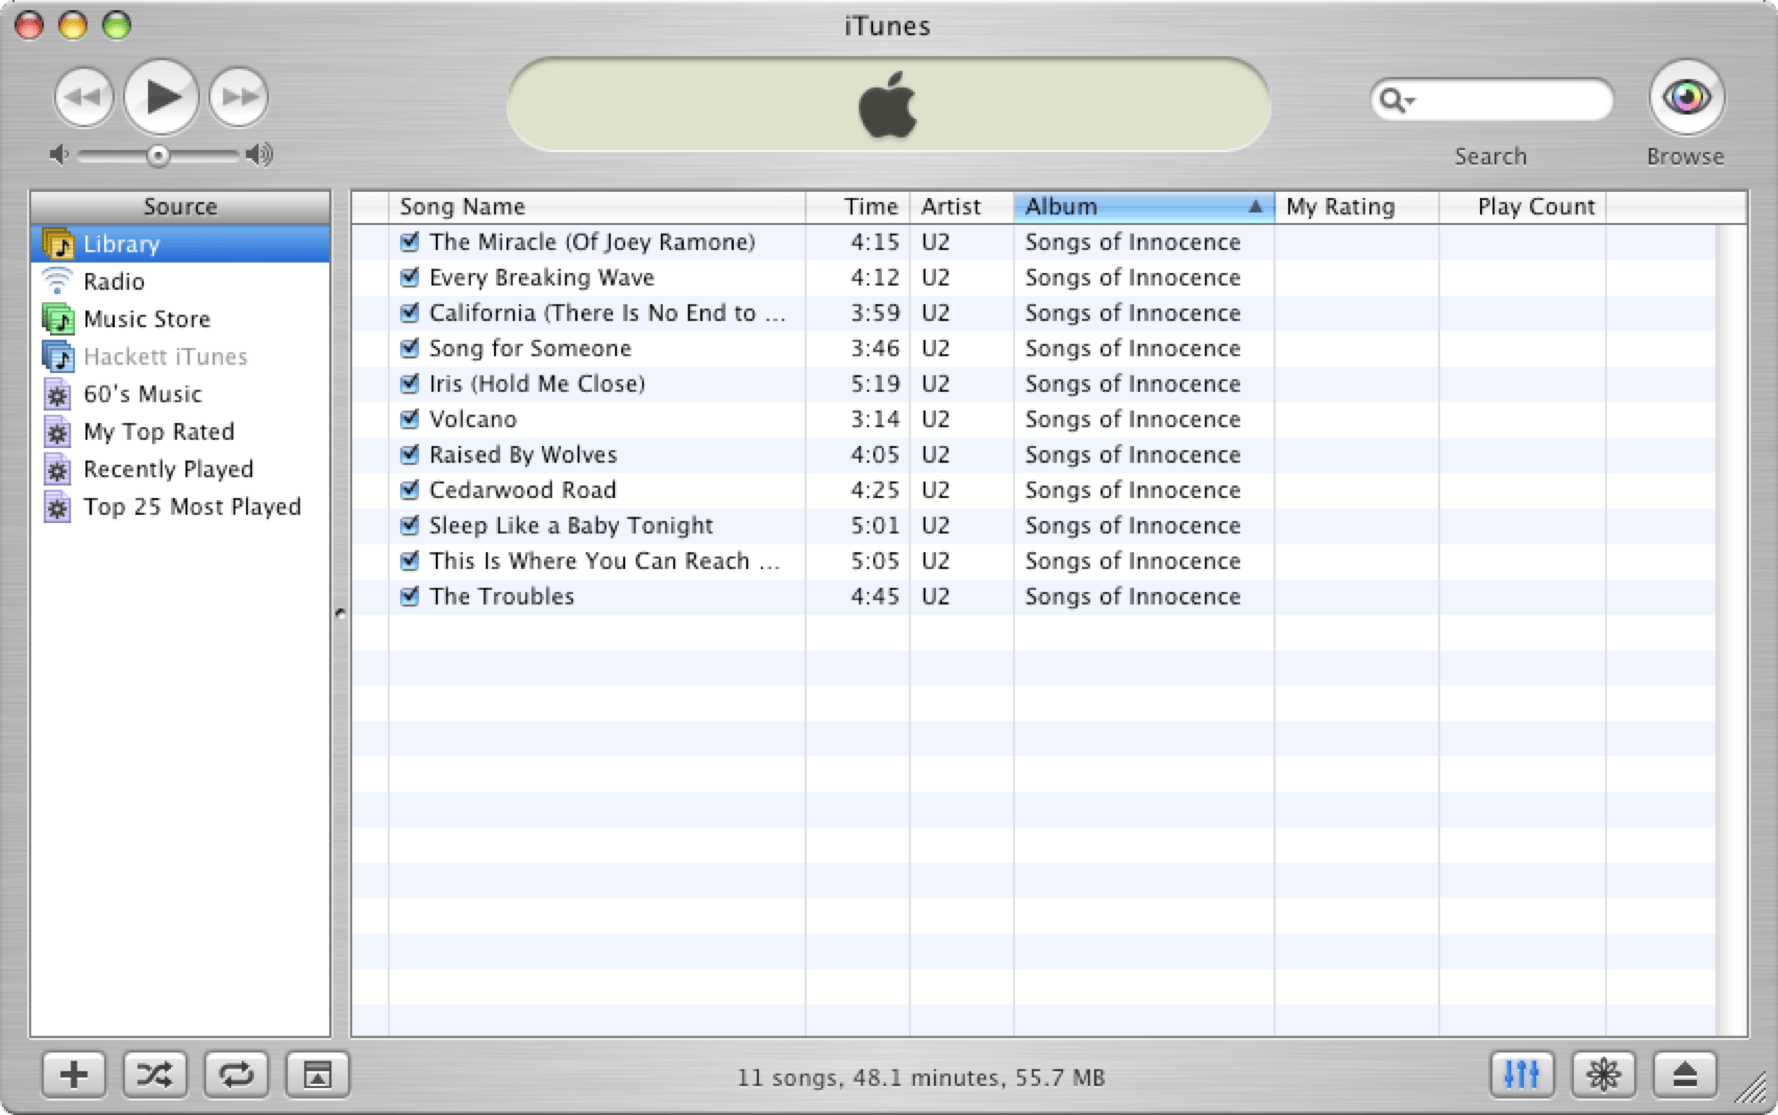Select the Cedarwood Road song row
1778x1115 pixels.
(1034, 490)
